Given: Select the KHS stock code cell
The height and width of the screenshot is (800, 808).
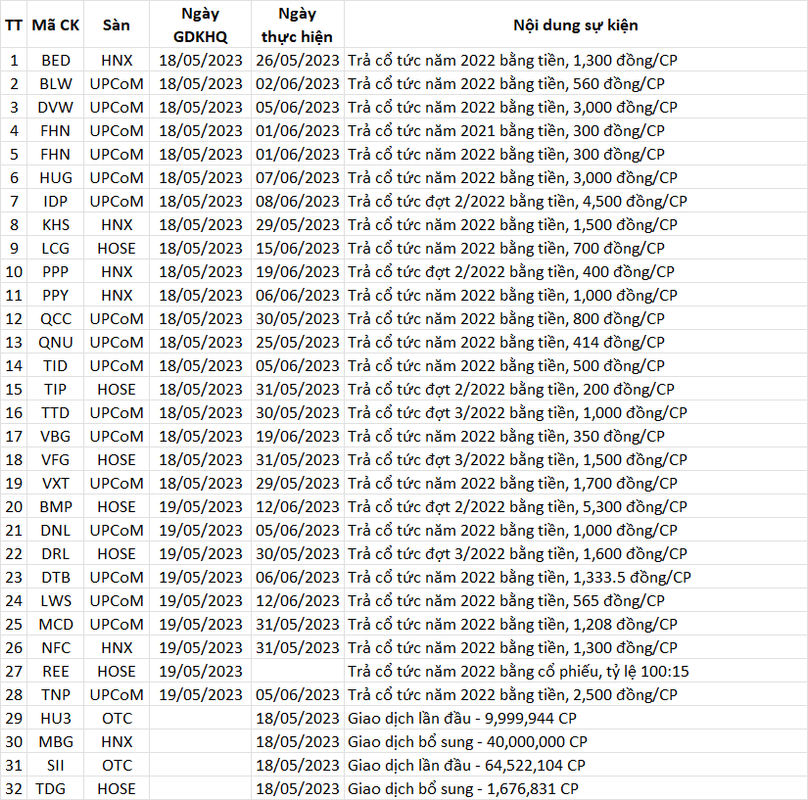Looking at the screenshot, I should (55, 225).
